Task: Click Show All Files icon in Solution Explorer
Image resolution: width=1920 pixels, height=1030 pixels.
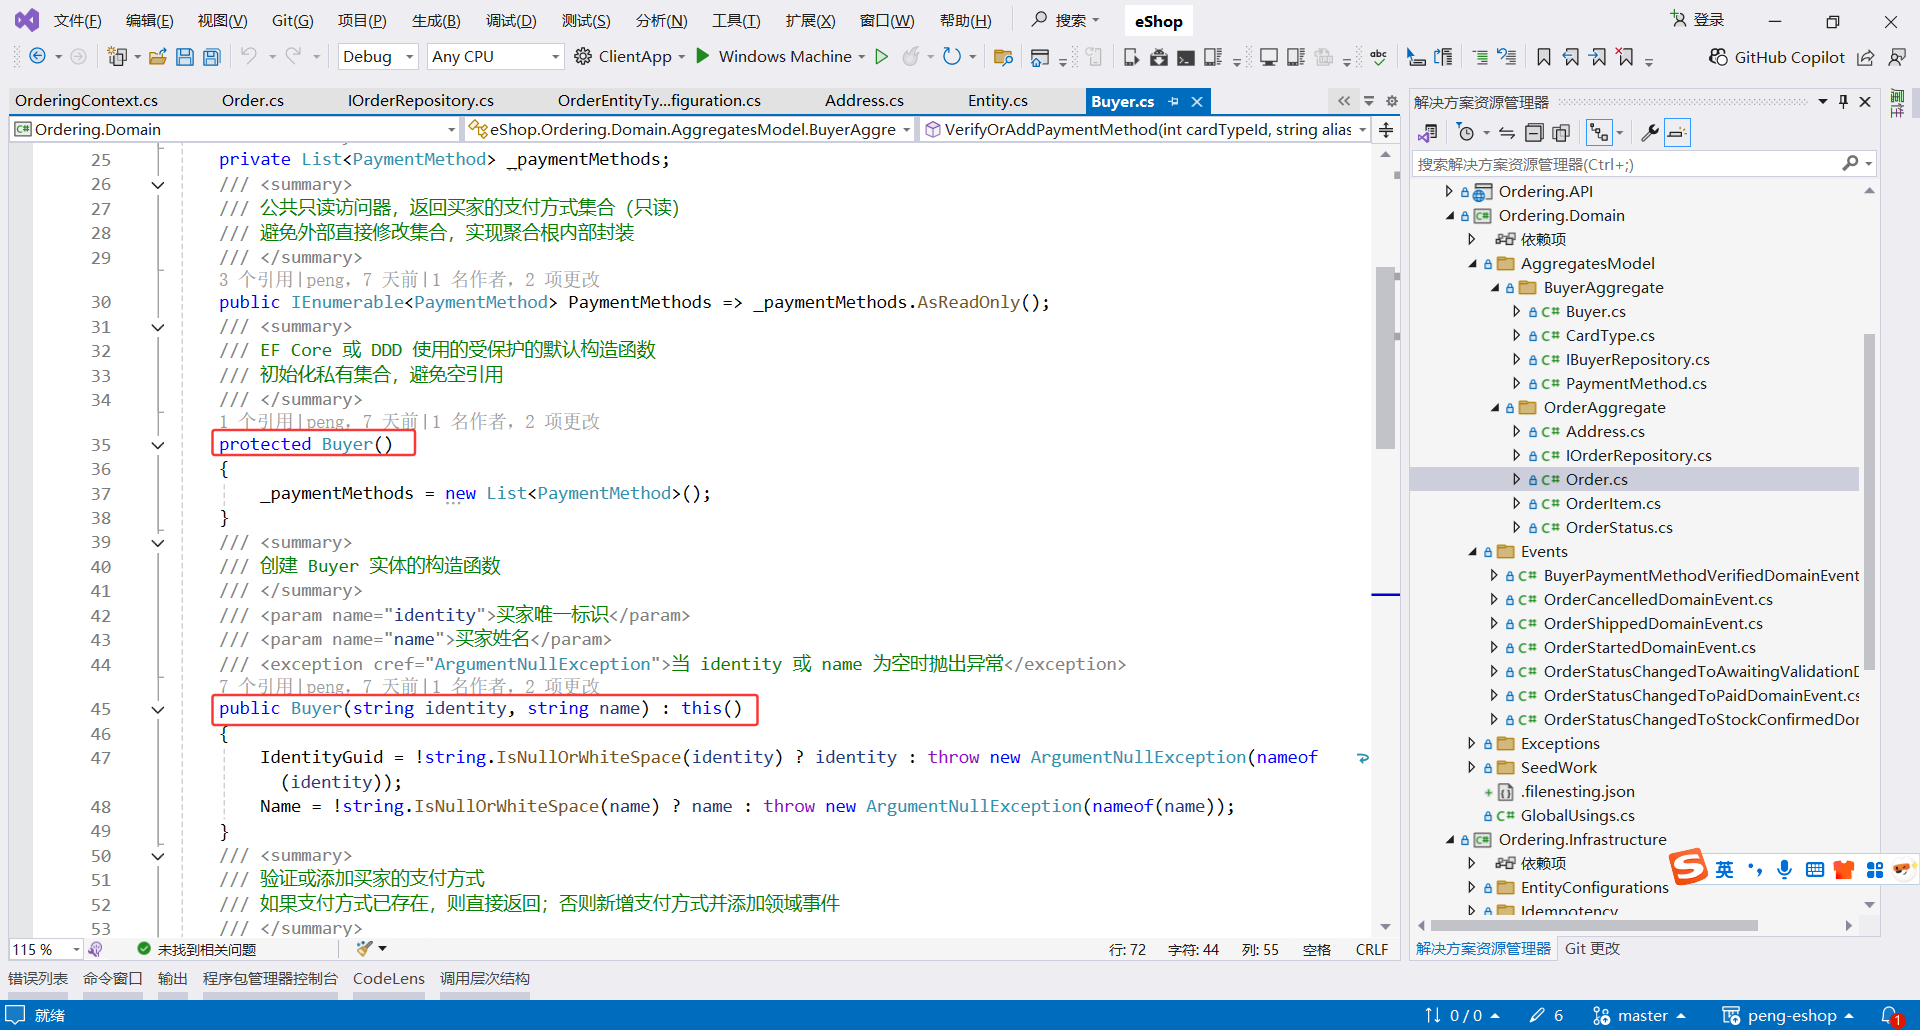Action: [x=1561, y=132]
